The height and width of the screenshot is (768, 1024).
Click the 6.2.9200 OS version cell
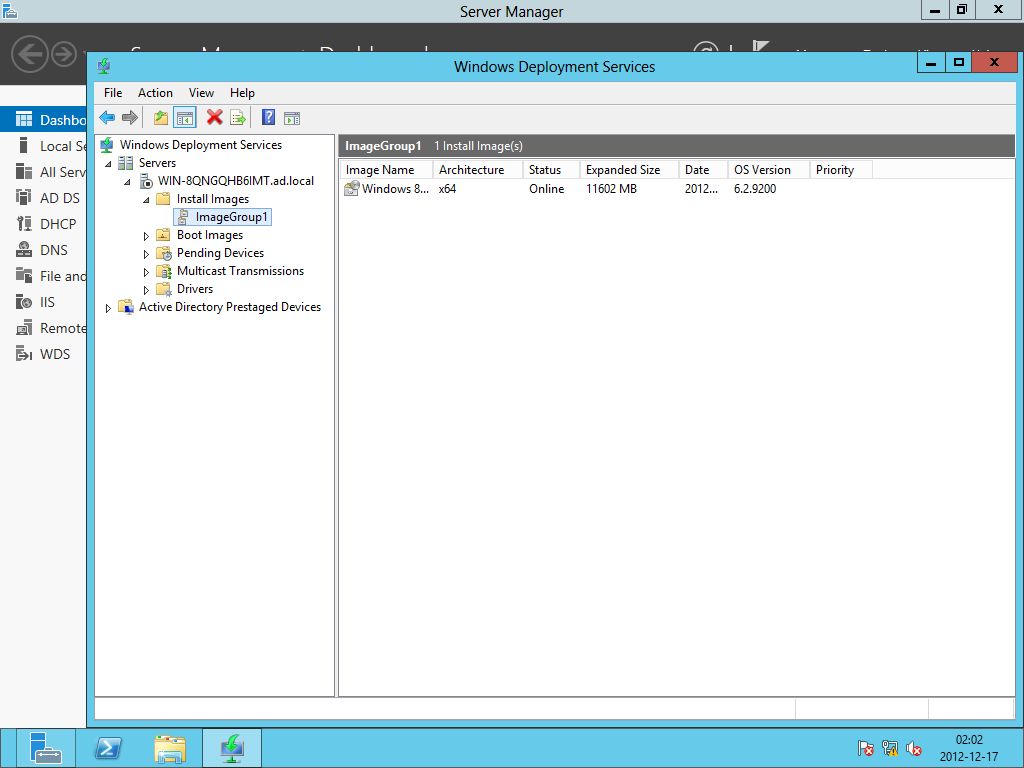[x=755, y=189]
